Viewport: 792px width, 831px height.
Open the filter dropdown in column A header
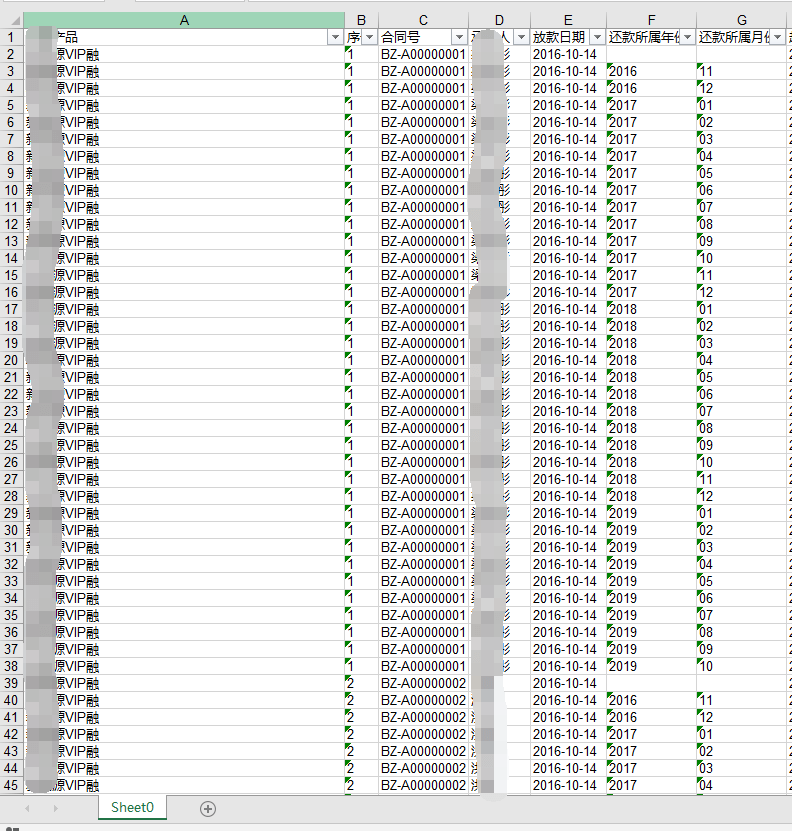coord(335,37)
